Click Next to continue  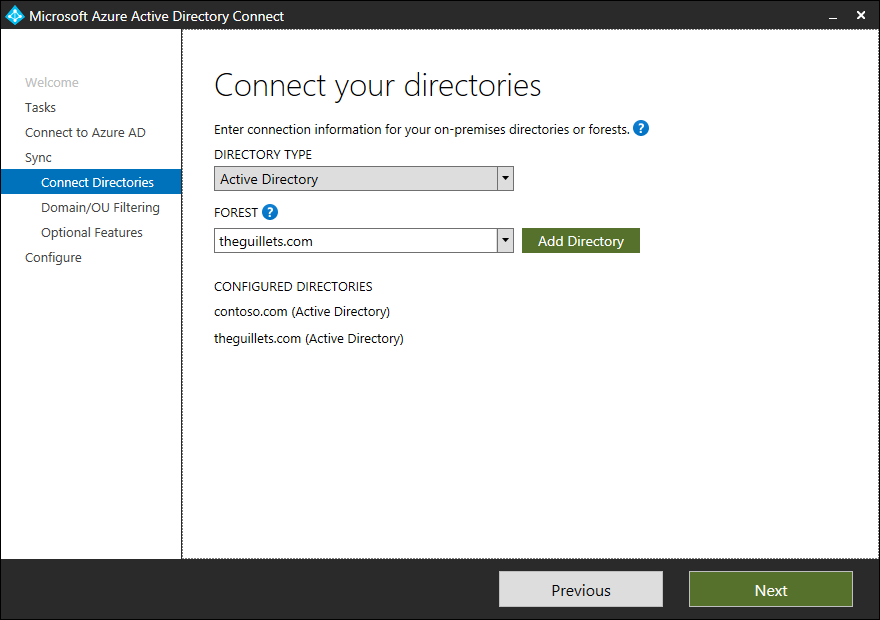(770, 589)
